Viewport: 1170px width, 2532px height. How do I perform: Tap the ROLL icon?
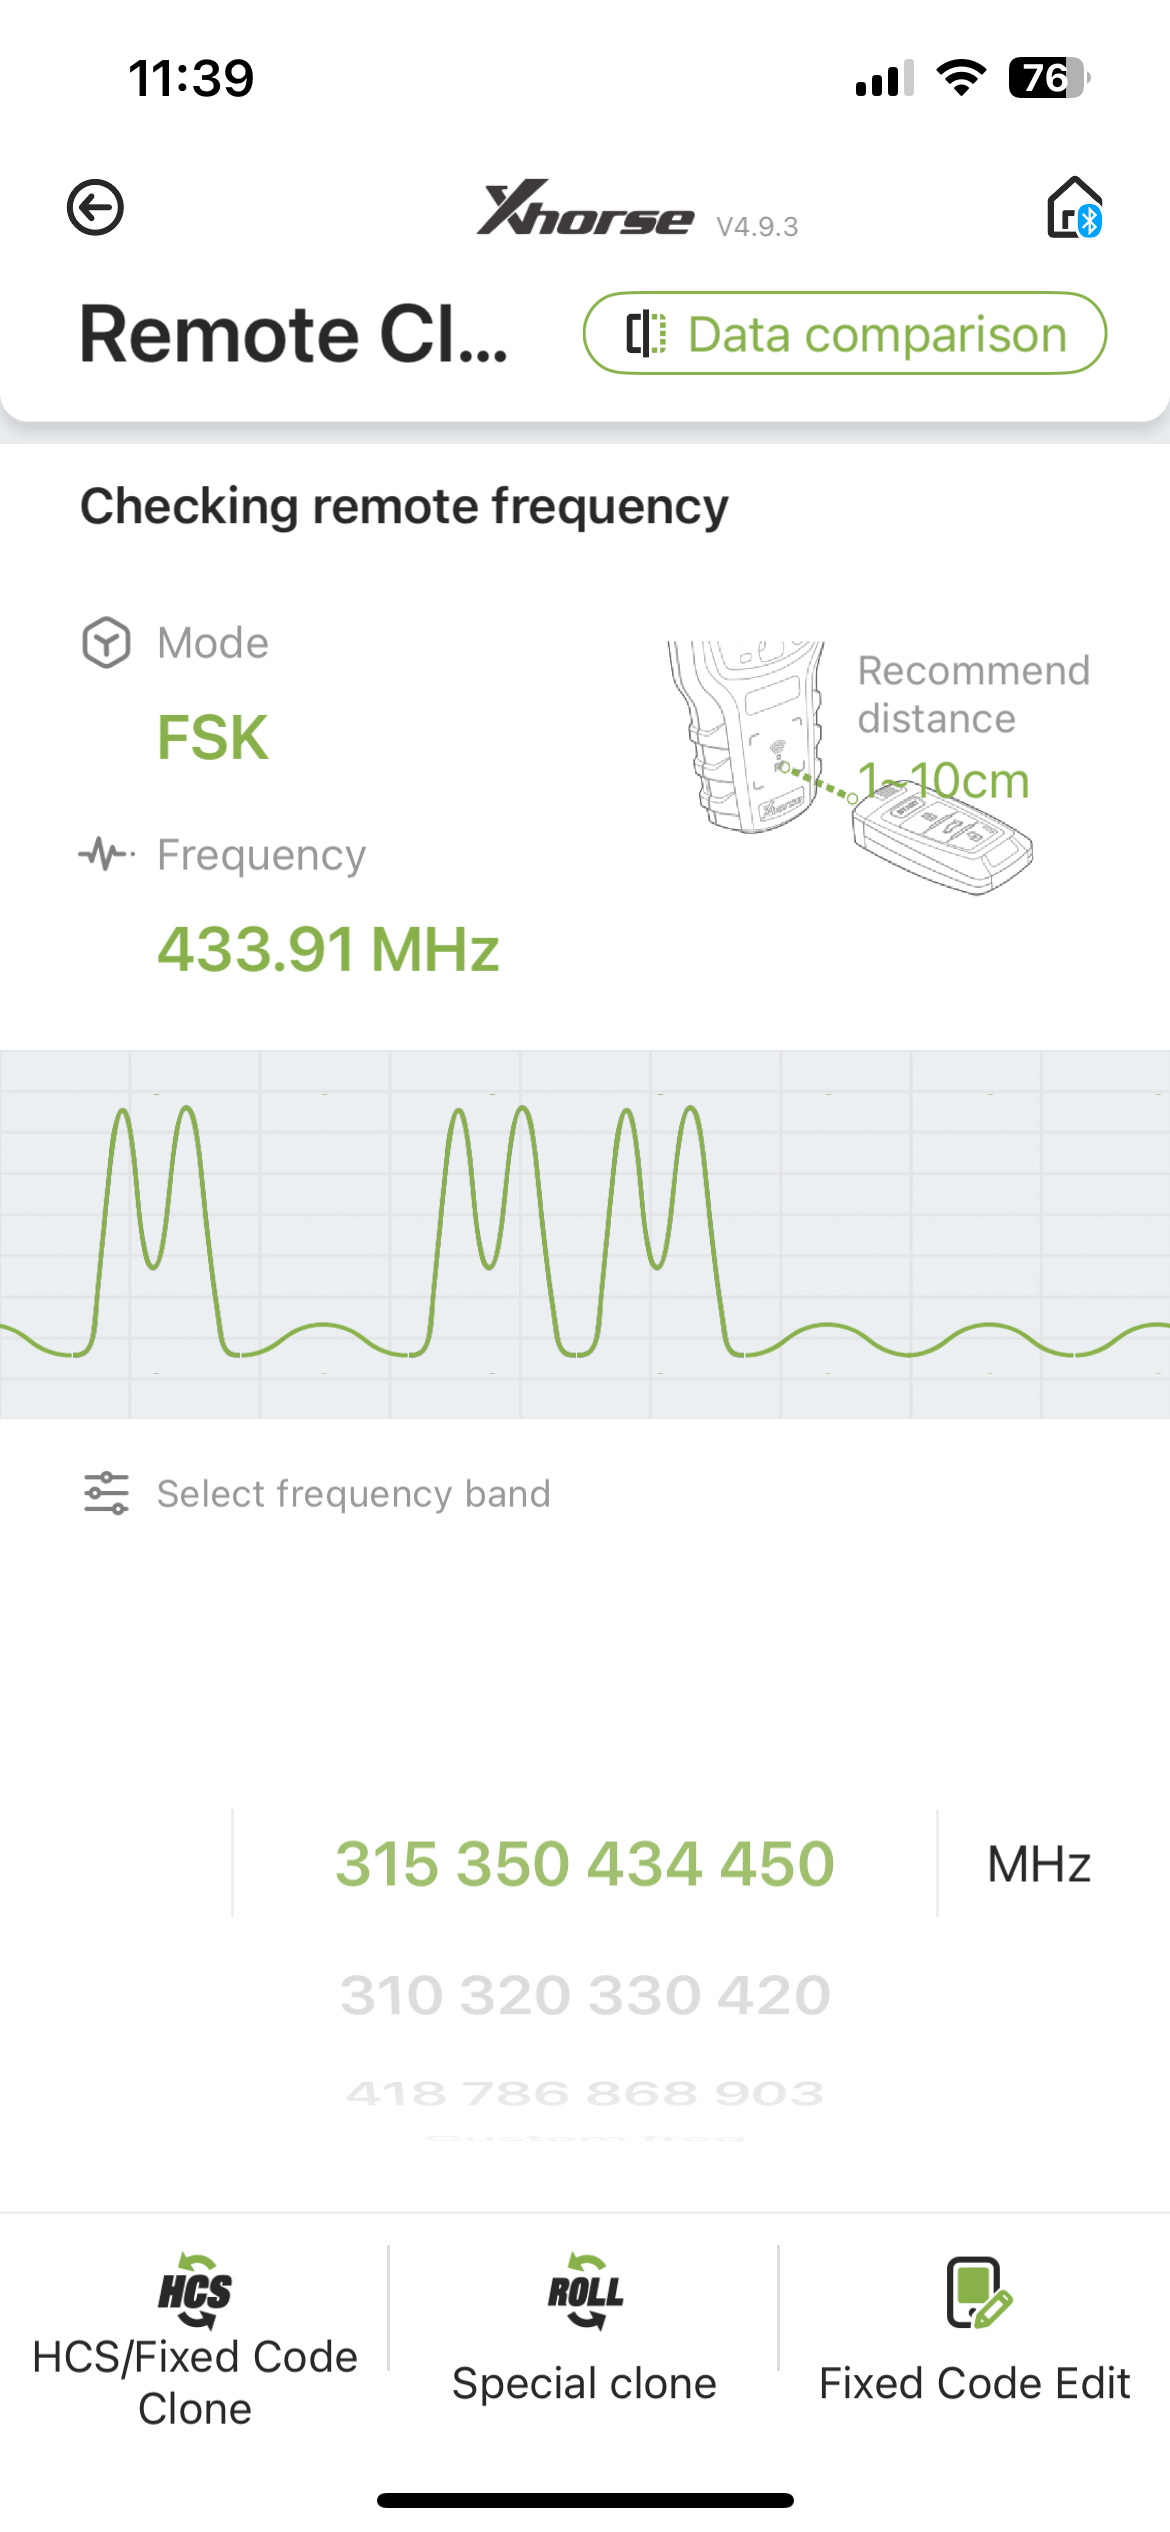(x=585, y=2291)
